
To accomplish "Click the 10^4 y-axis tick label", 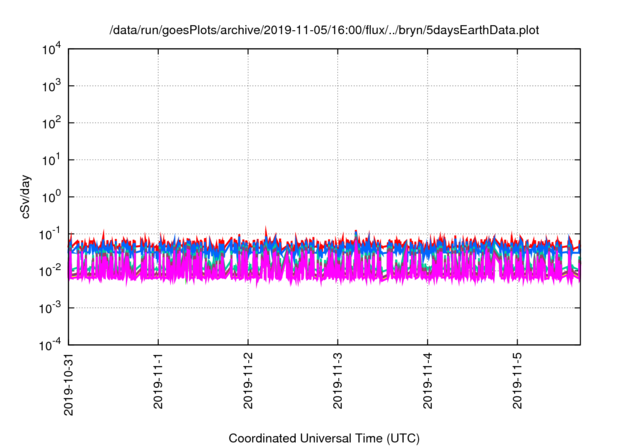I will (52, 49).
